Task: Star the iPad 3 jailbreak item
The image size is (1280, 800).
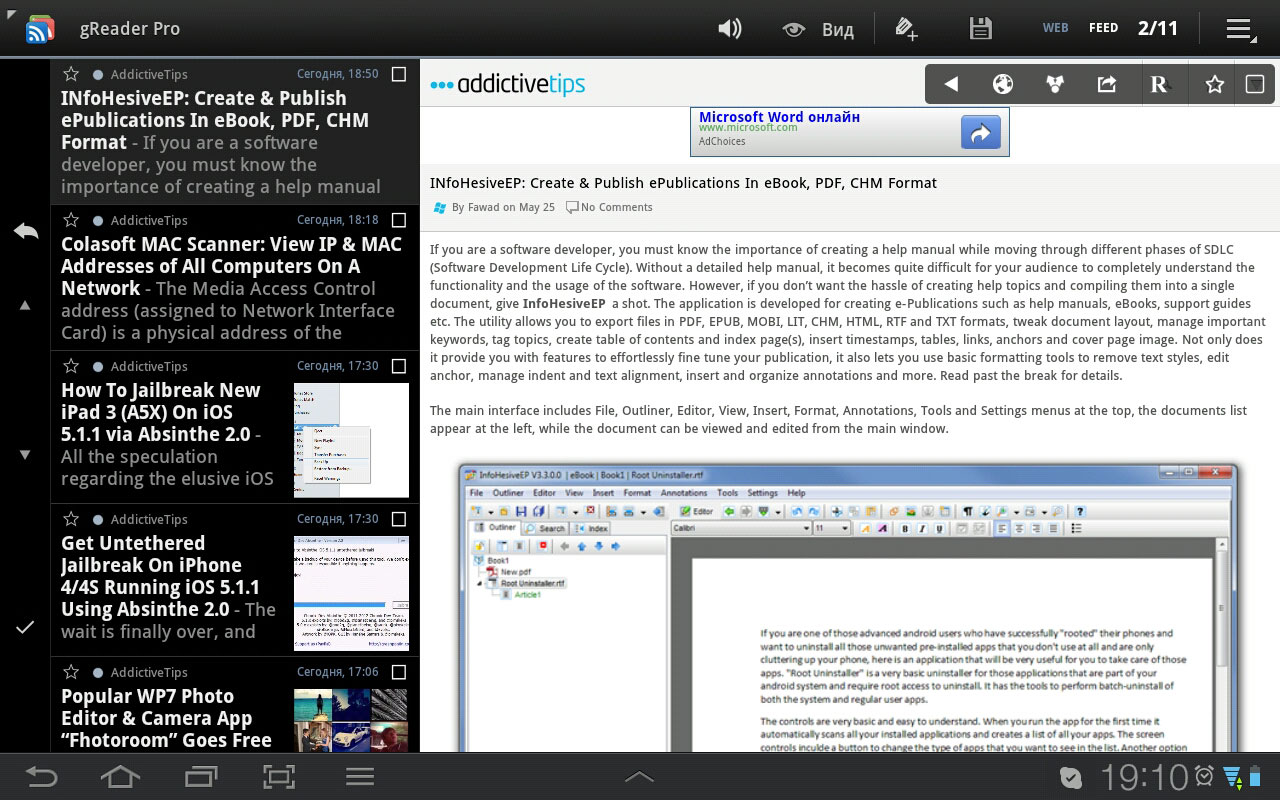Action: 71,366
